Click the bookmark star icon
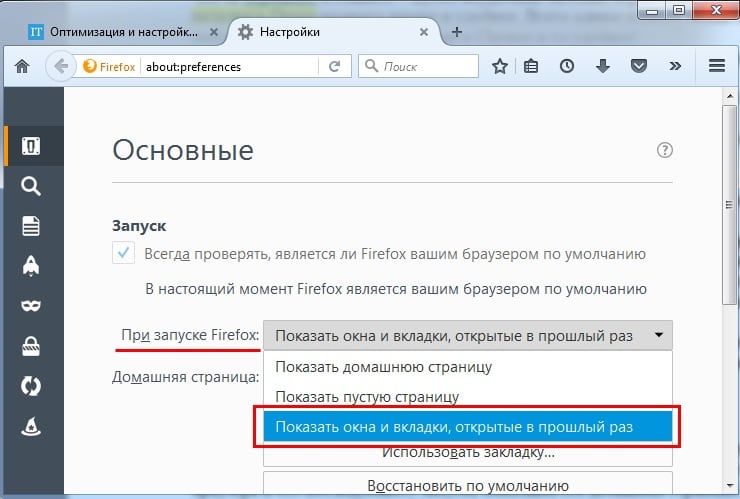Screen dimensions: 740x499 click(500, 67)
